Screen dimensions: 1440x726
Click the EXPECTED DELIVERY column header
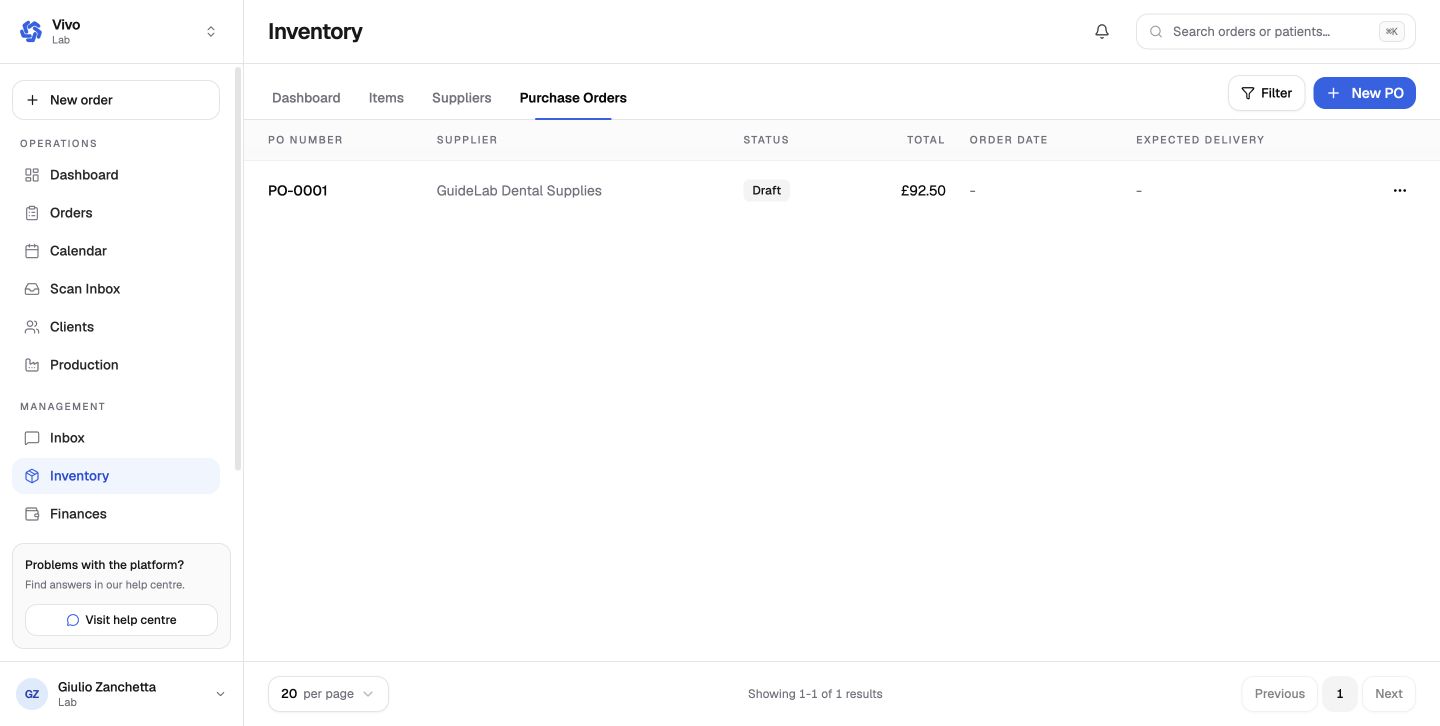1200,140
